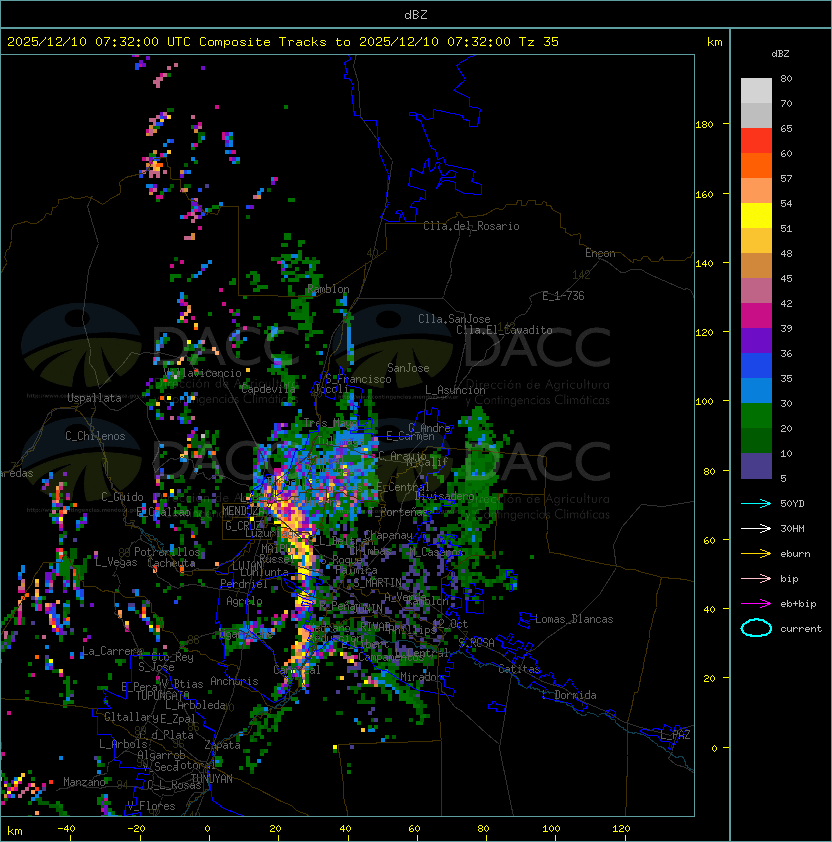This screenshot has height=842, width=832.
Task: Pick the light blue swatch below the 35 label
Action: [x=756, y=391]
